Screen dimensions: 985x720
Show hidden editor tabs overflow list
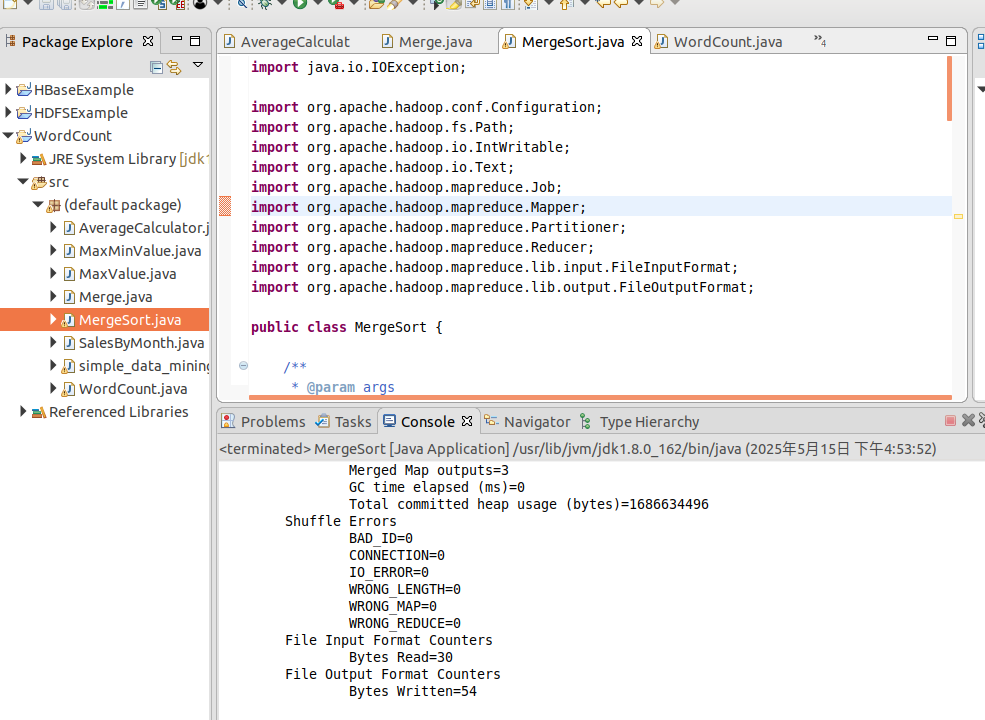click(x=819, y=41)
